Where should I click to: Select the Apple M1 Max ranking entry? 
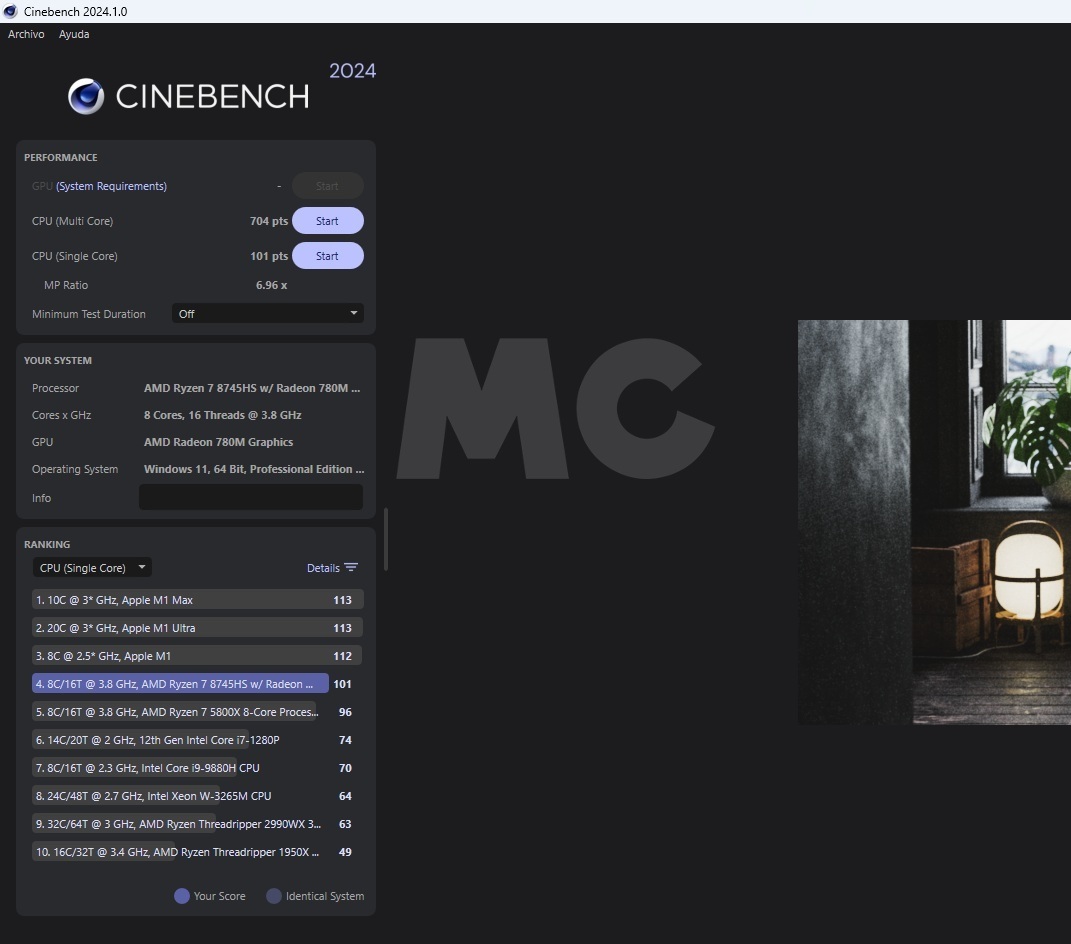[180, 600]
